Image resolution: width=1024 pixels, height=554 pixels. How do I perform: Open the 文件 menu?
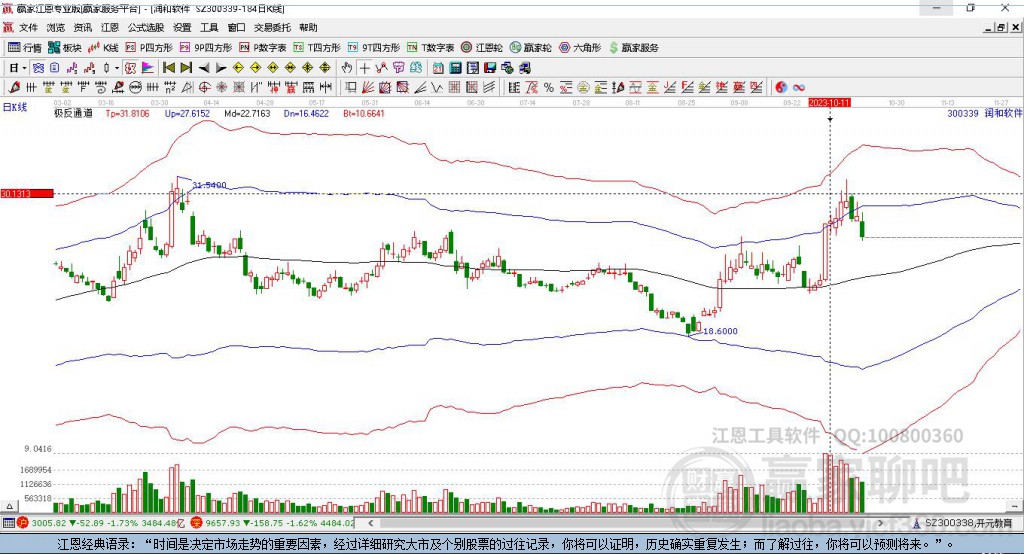point(28,27)
